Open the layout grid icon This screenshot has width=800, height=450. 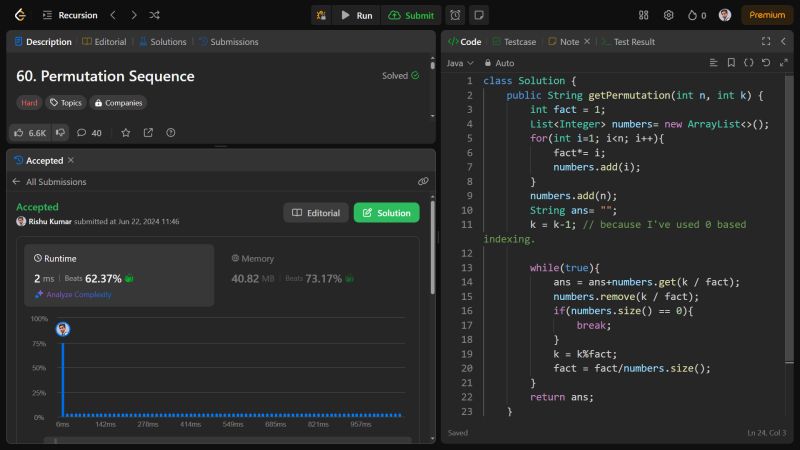tap(643, 15)
